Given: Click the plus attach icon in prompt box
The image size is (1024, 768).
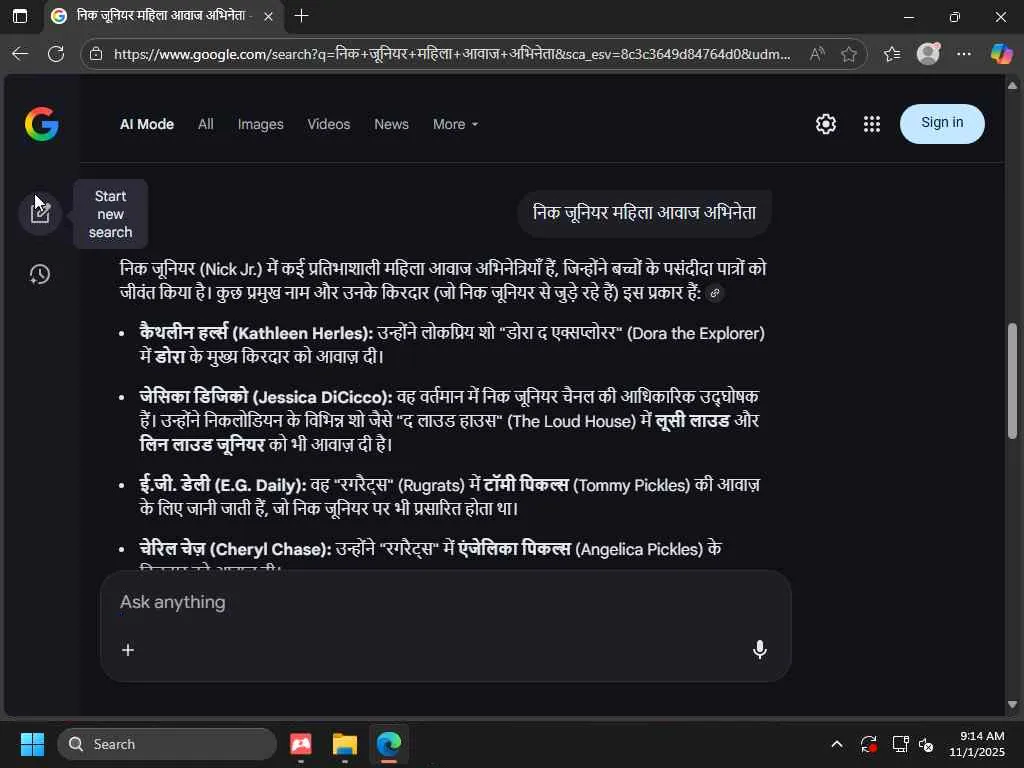Looking at the screenshot, I should pos(128,650).
